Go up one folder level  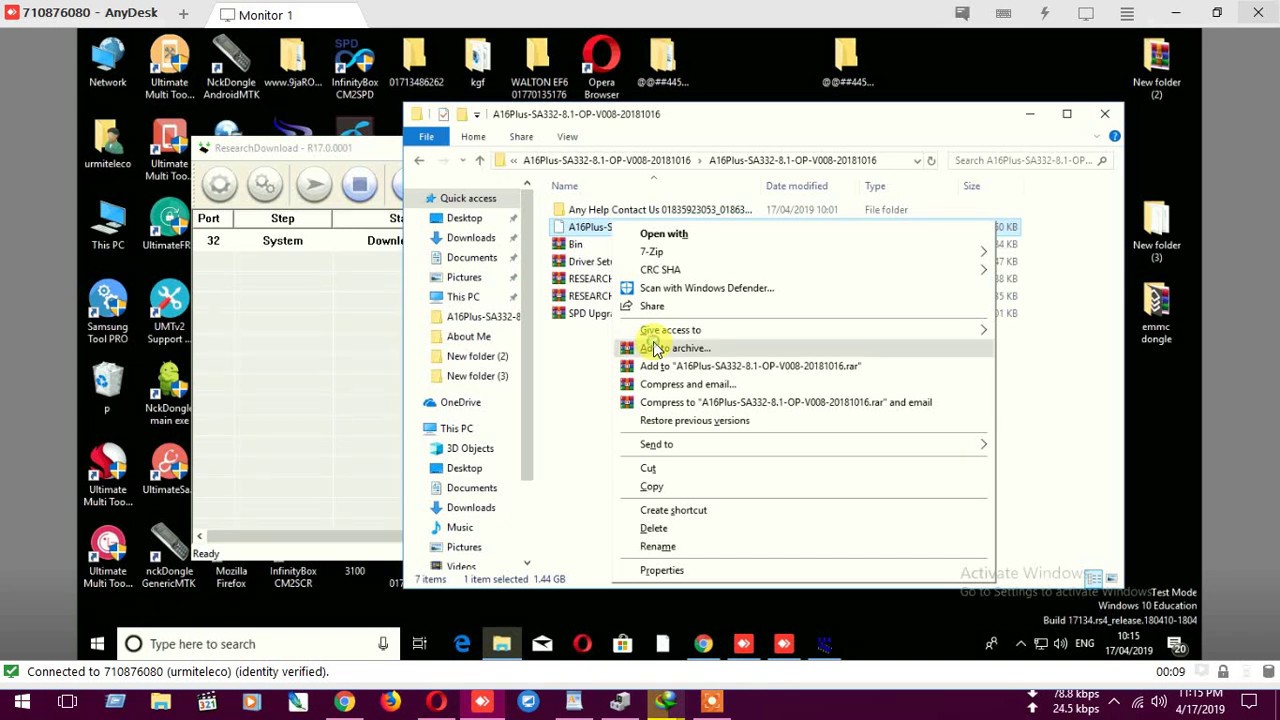pyautogui.click(x=480, y=160)
